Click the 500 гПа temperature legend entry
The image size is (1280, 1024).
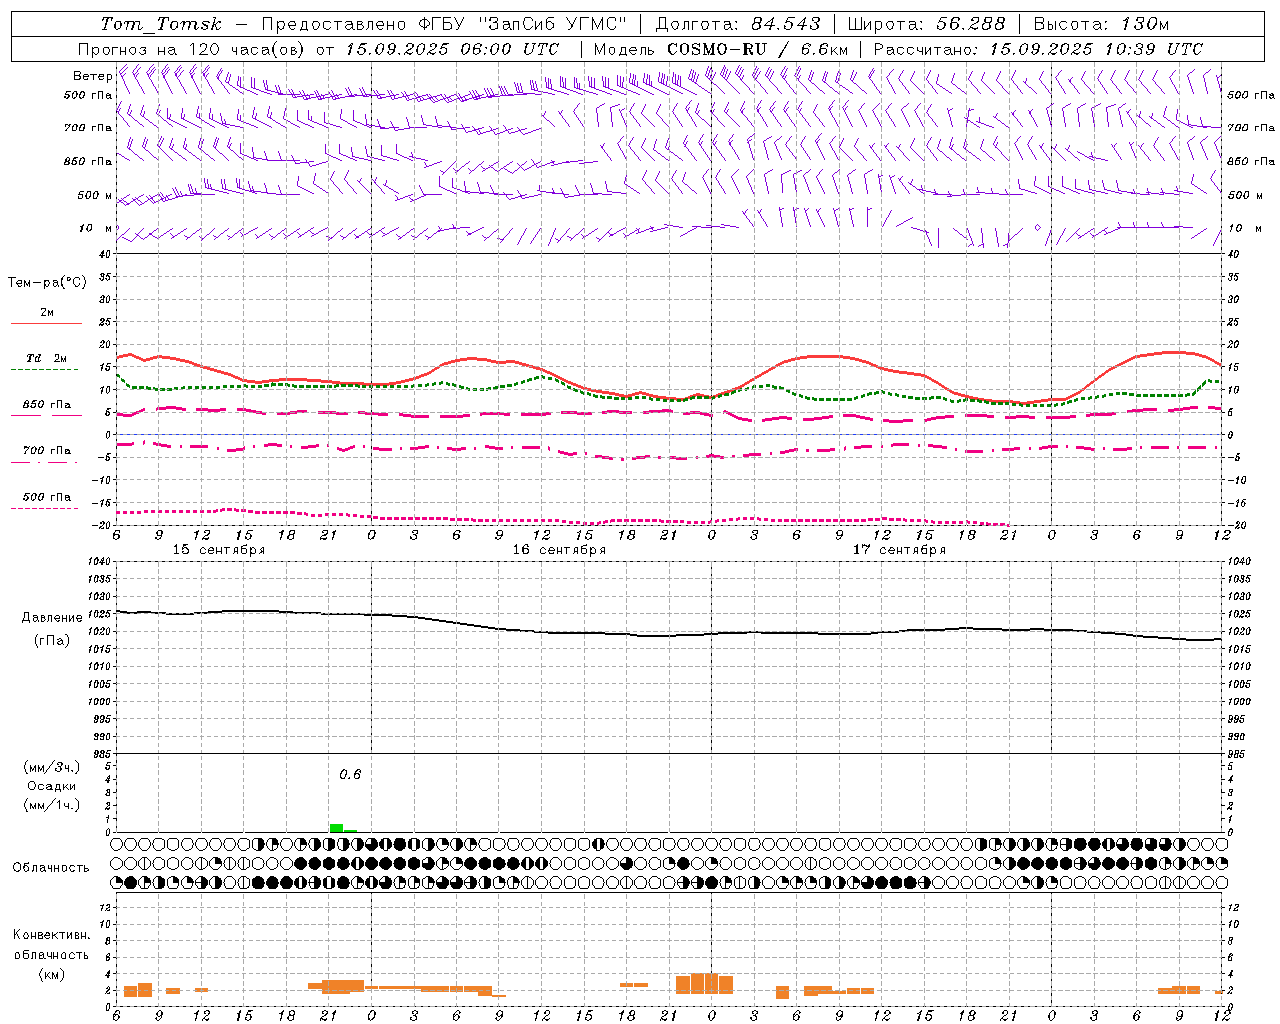point(46,501)
